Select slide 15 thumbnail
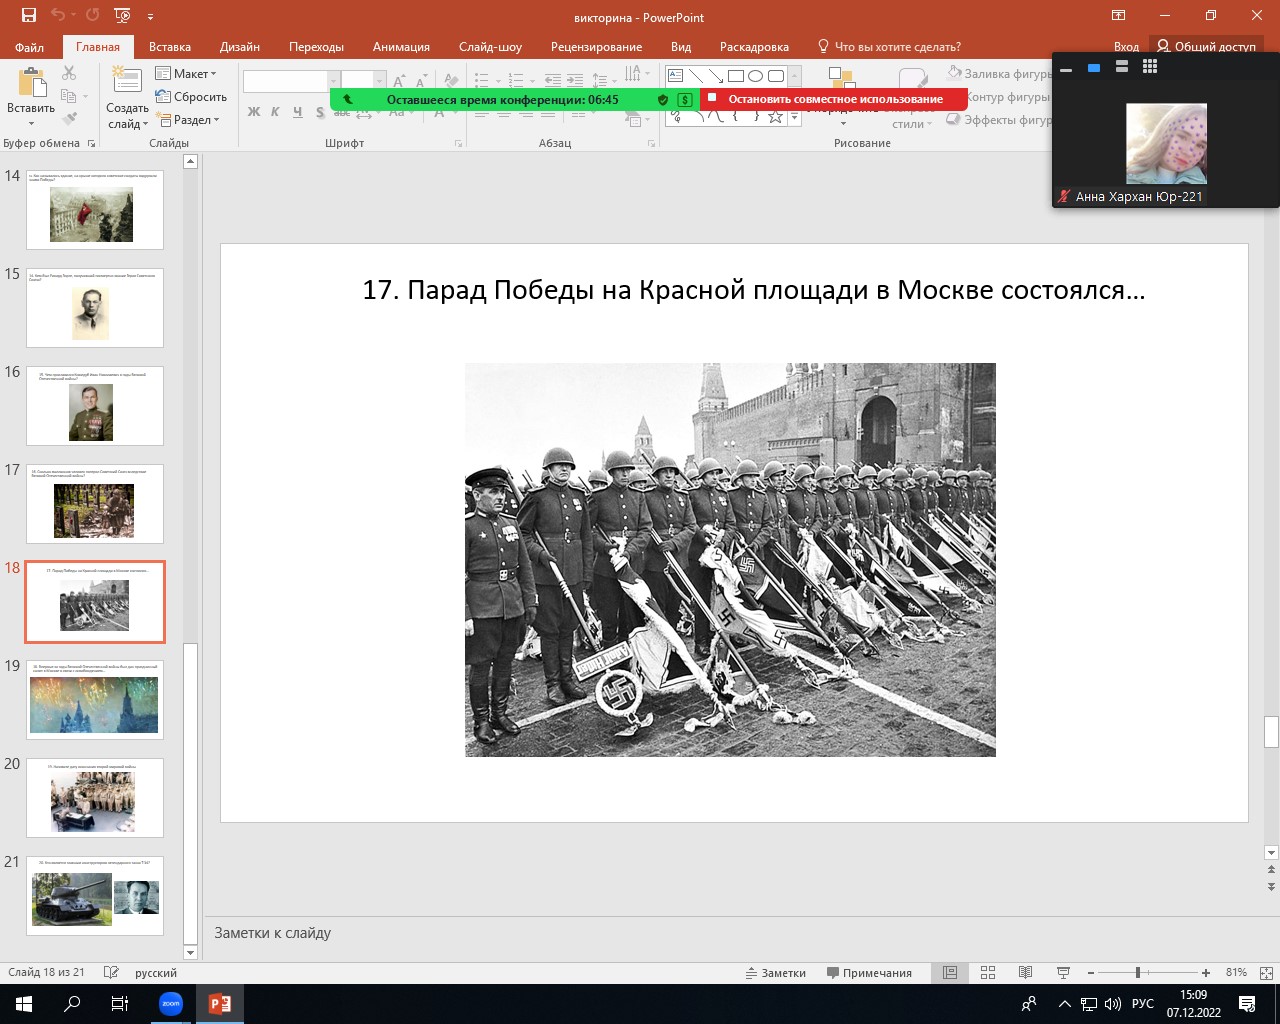 point(95,307)
